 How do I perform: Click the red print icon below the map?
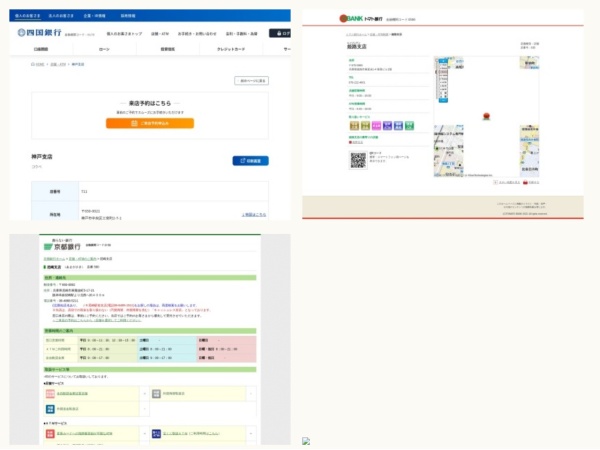525,183
